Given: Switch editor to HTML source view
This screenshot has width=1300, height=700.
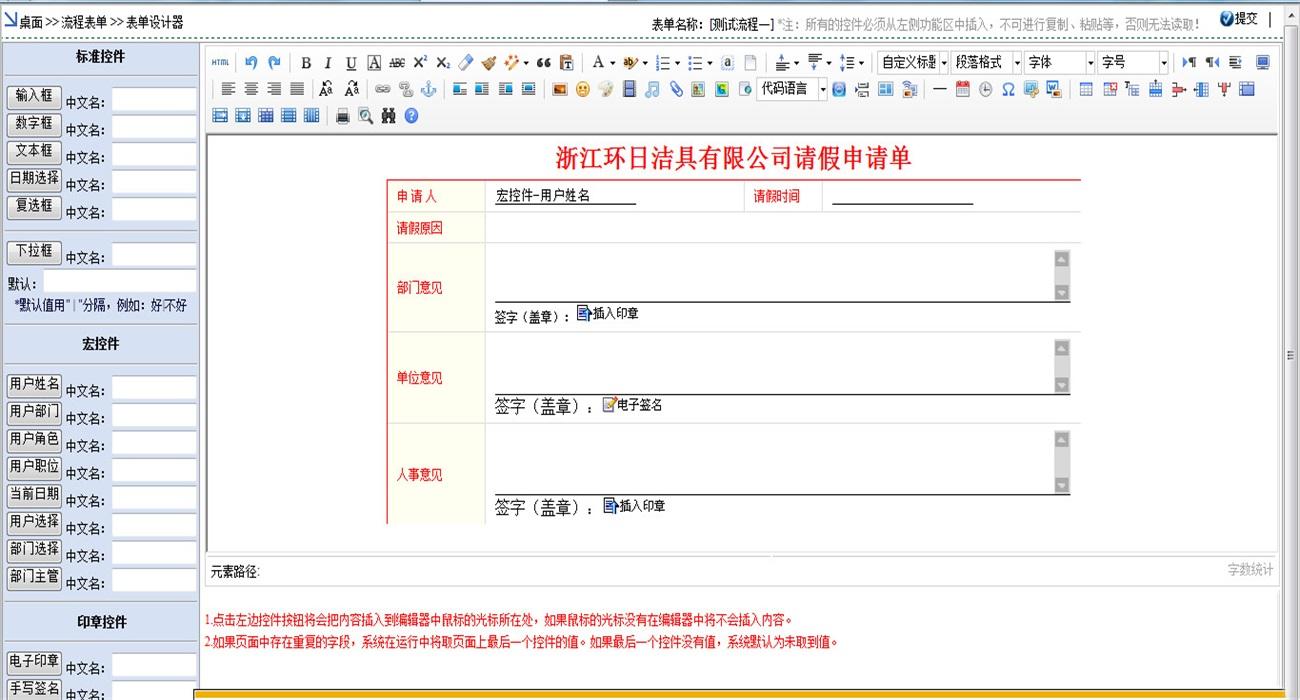Looking at the screenshot, I should pos(220,63).
